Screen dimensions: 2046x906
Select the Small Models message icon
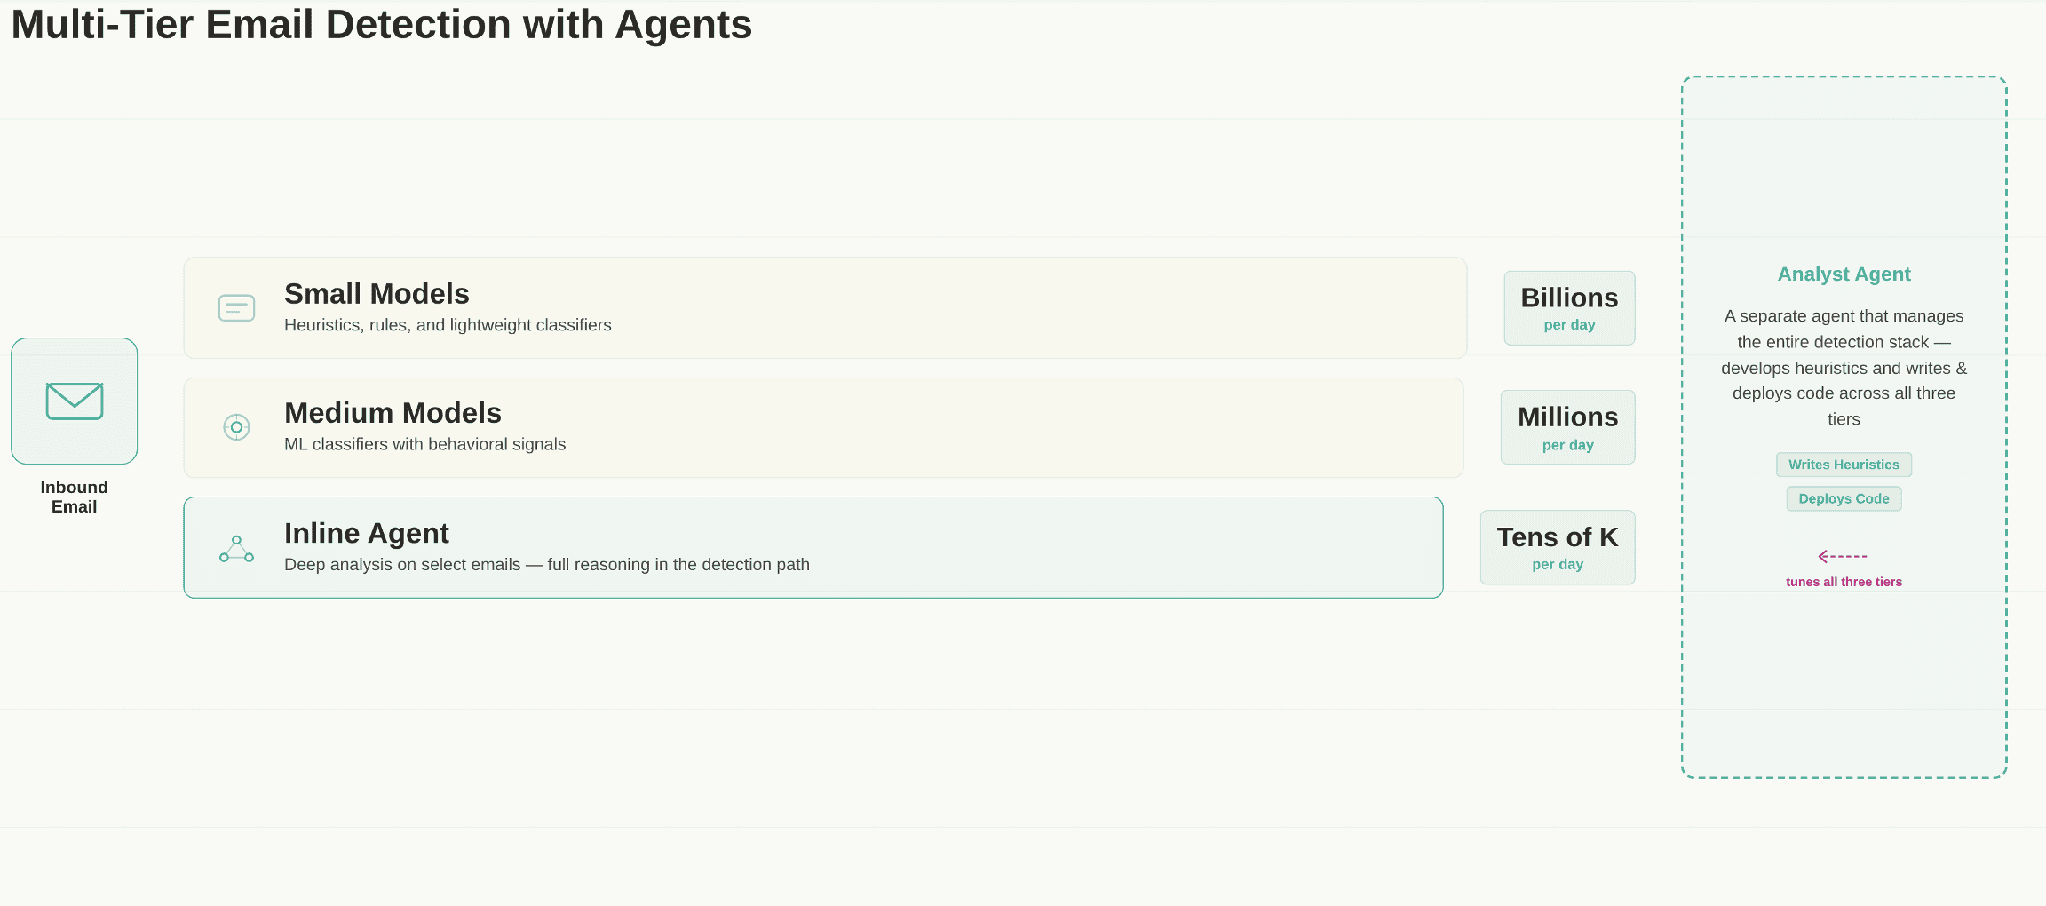(x=236, y=308)
